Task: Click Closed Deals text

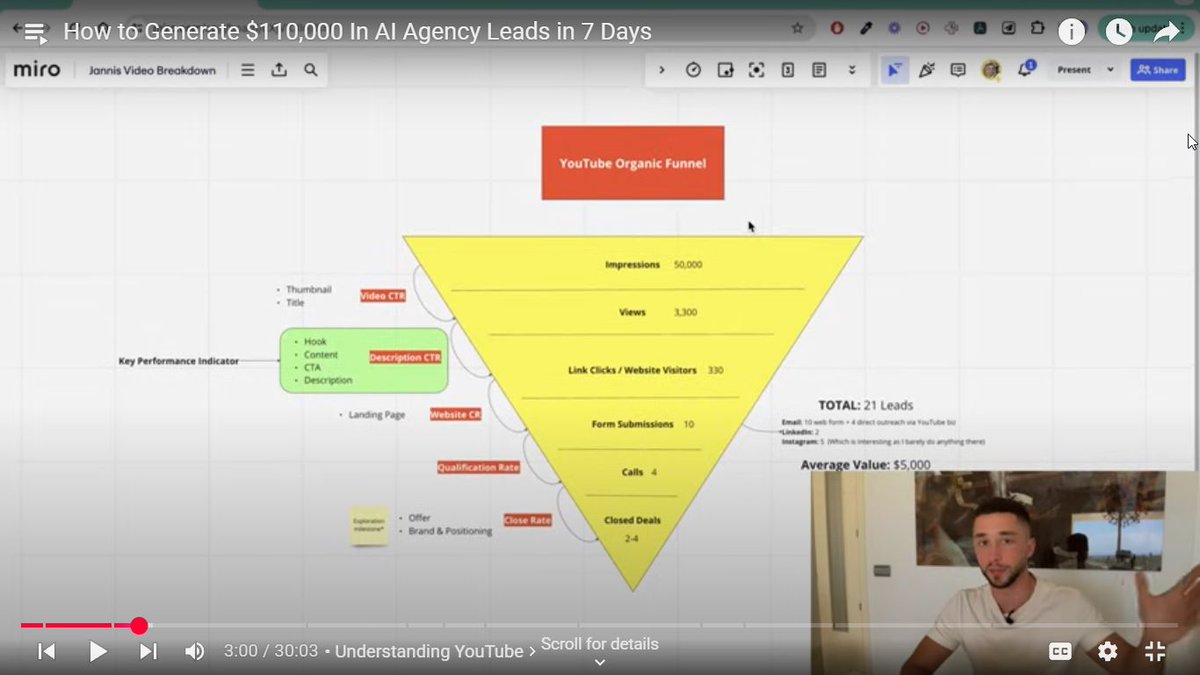Action: 632,520
